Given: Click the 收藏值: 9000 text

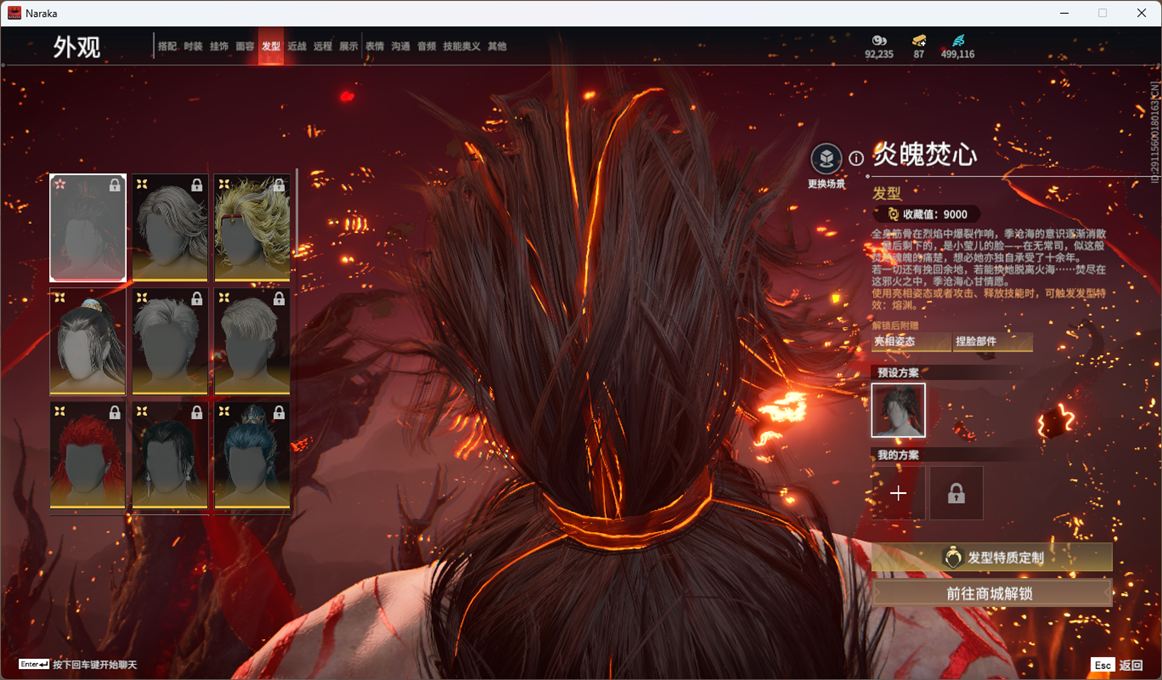Looking at the screenshot, I should 935,214.
